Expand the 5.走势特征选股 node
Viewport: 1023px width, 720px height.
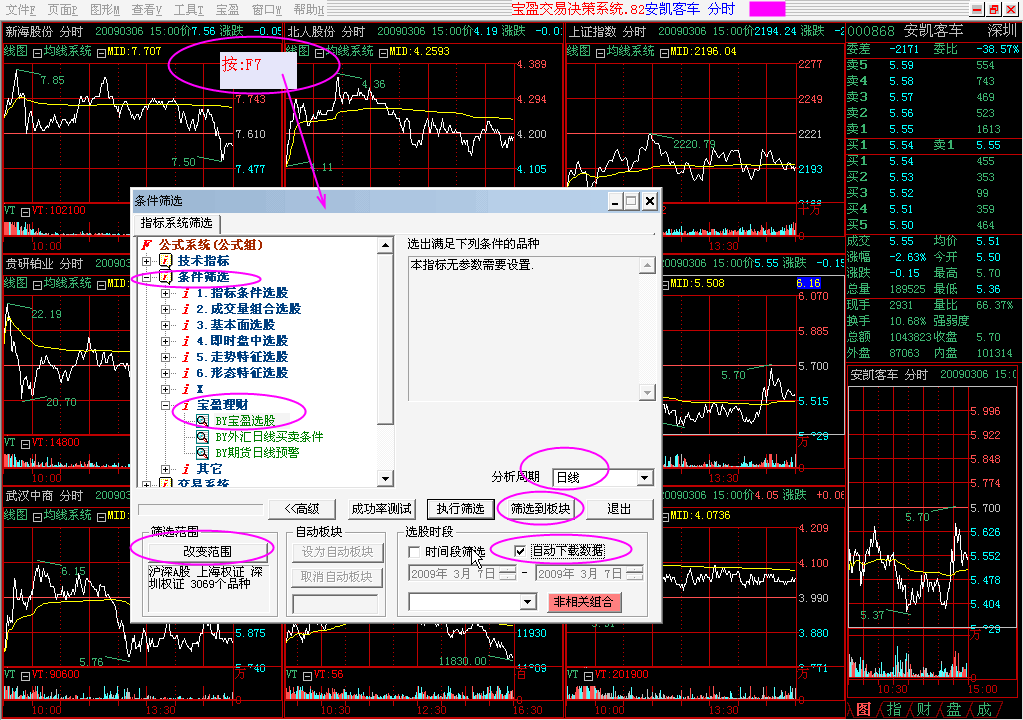pyautogui.click(x=166, y=357)
